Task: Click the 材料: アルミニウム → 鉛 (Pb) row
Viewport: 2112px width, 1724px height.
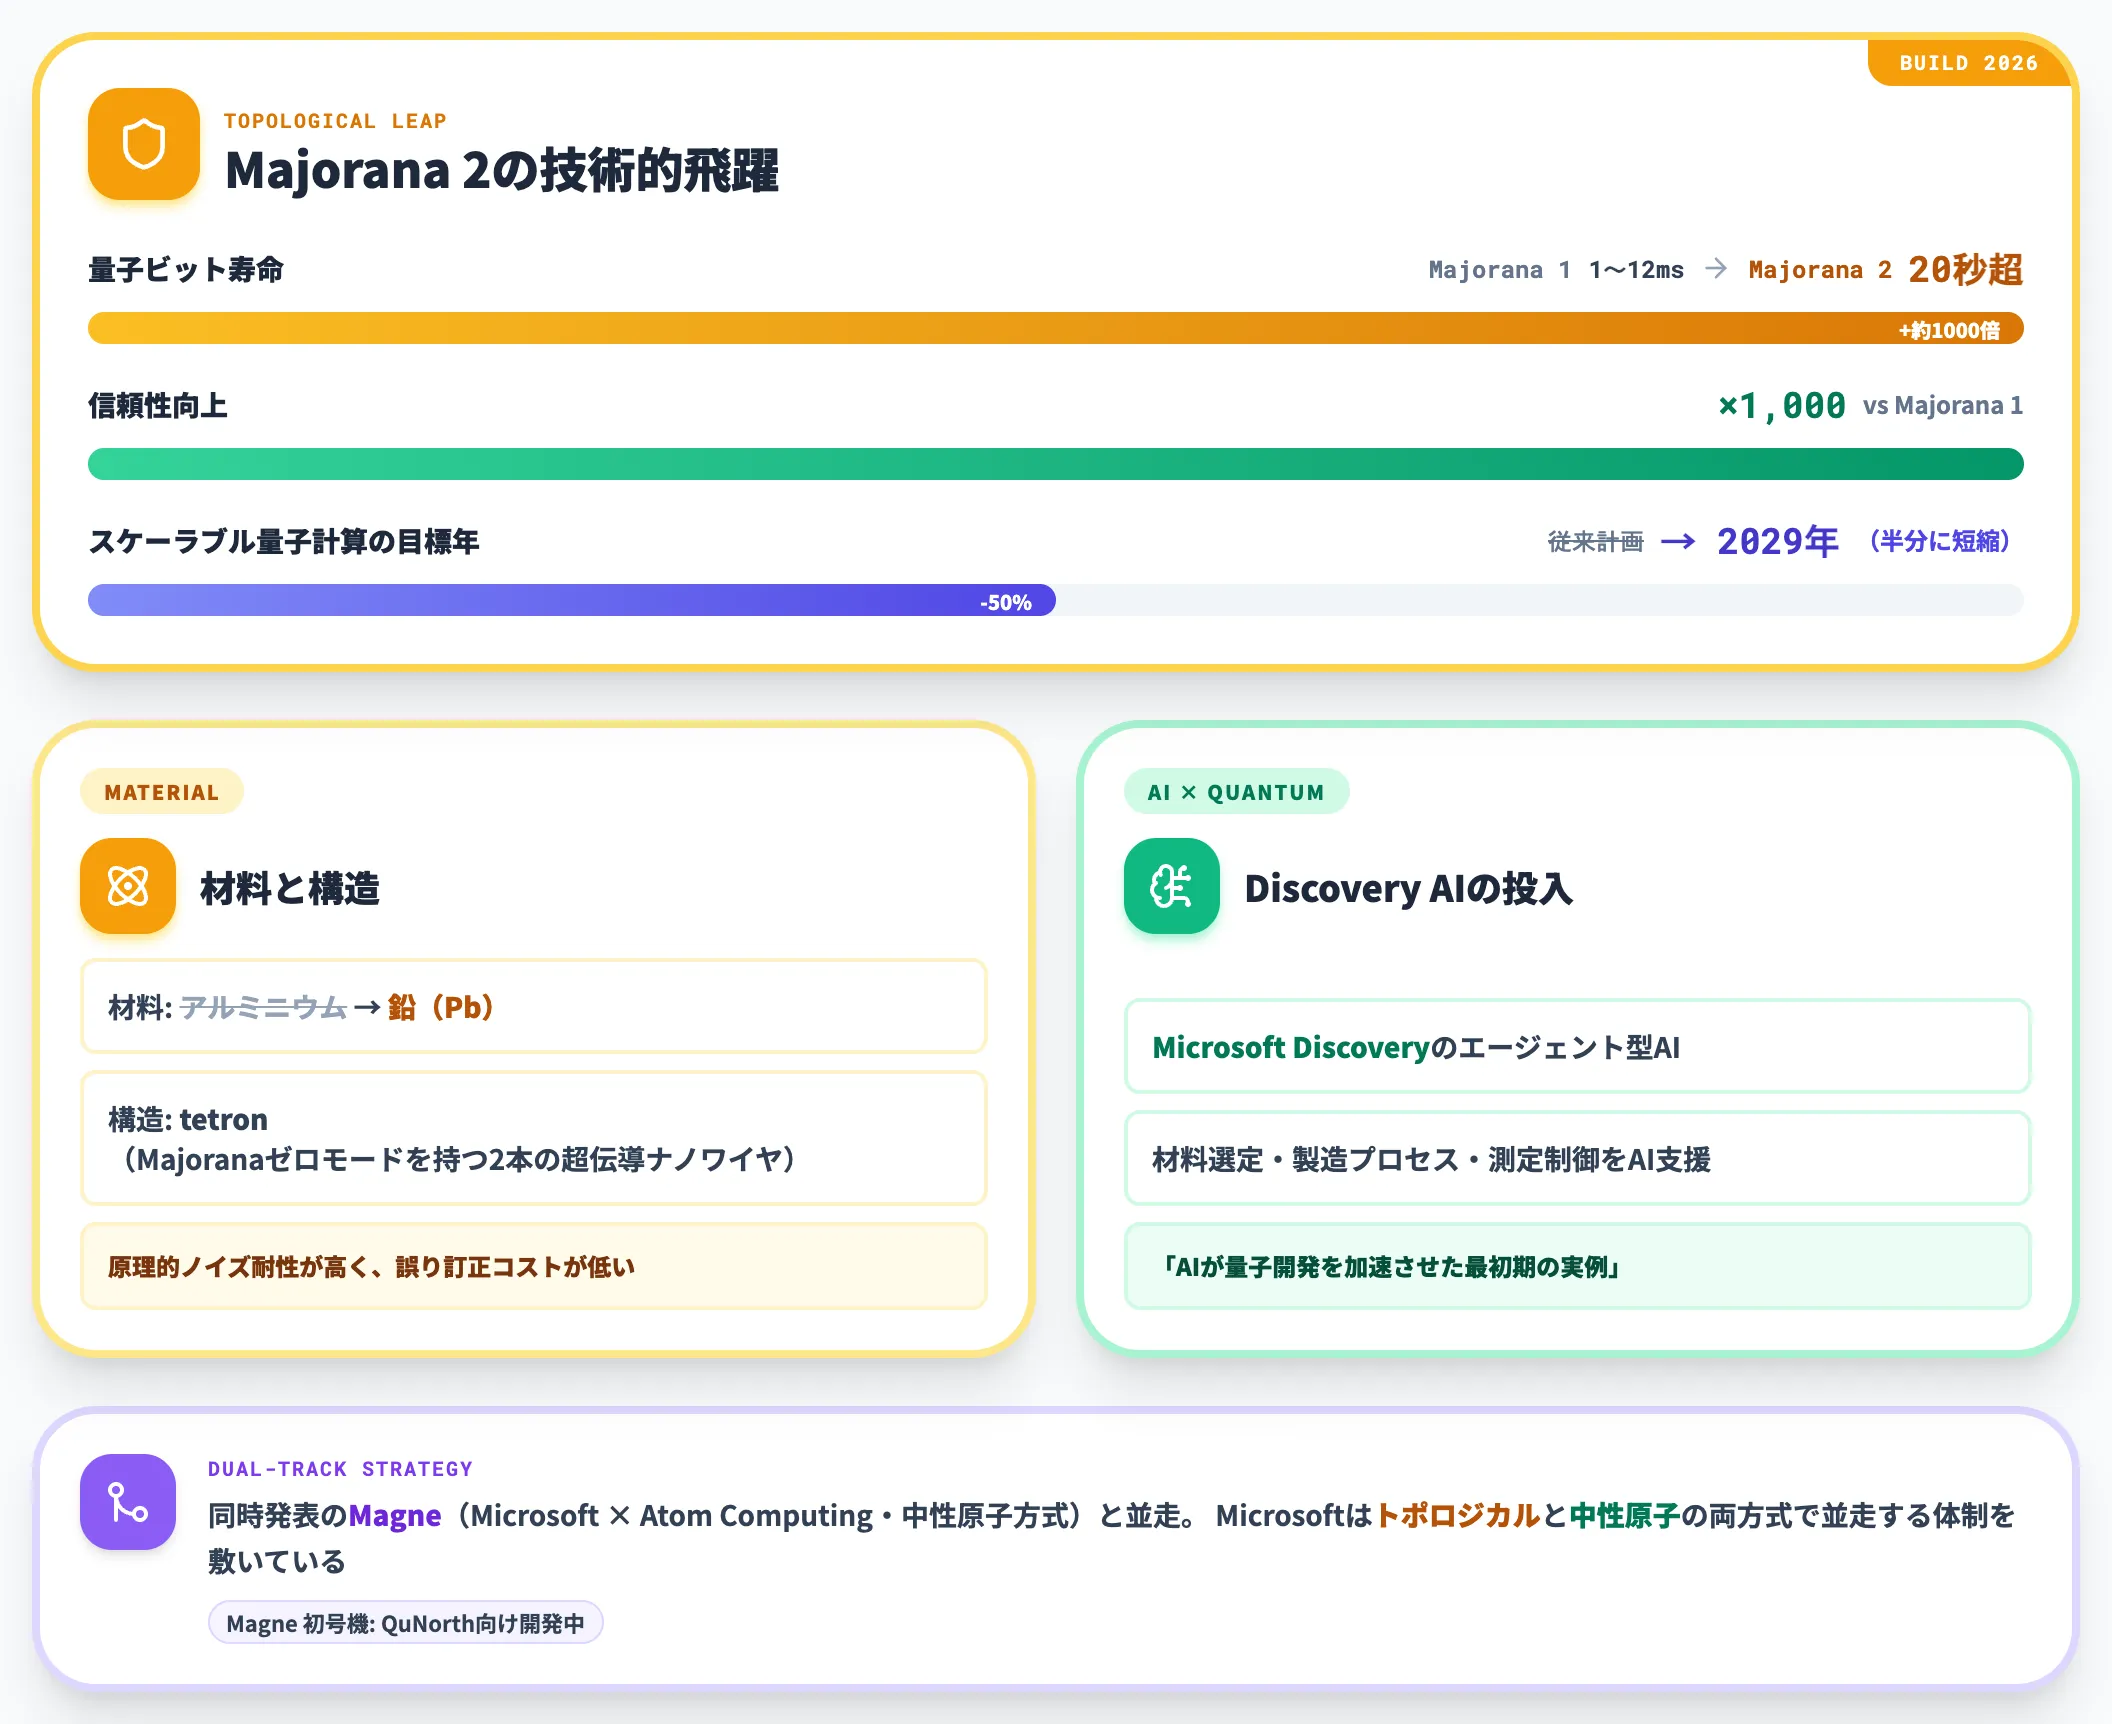Action: point(534,1006)
